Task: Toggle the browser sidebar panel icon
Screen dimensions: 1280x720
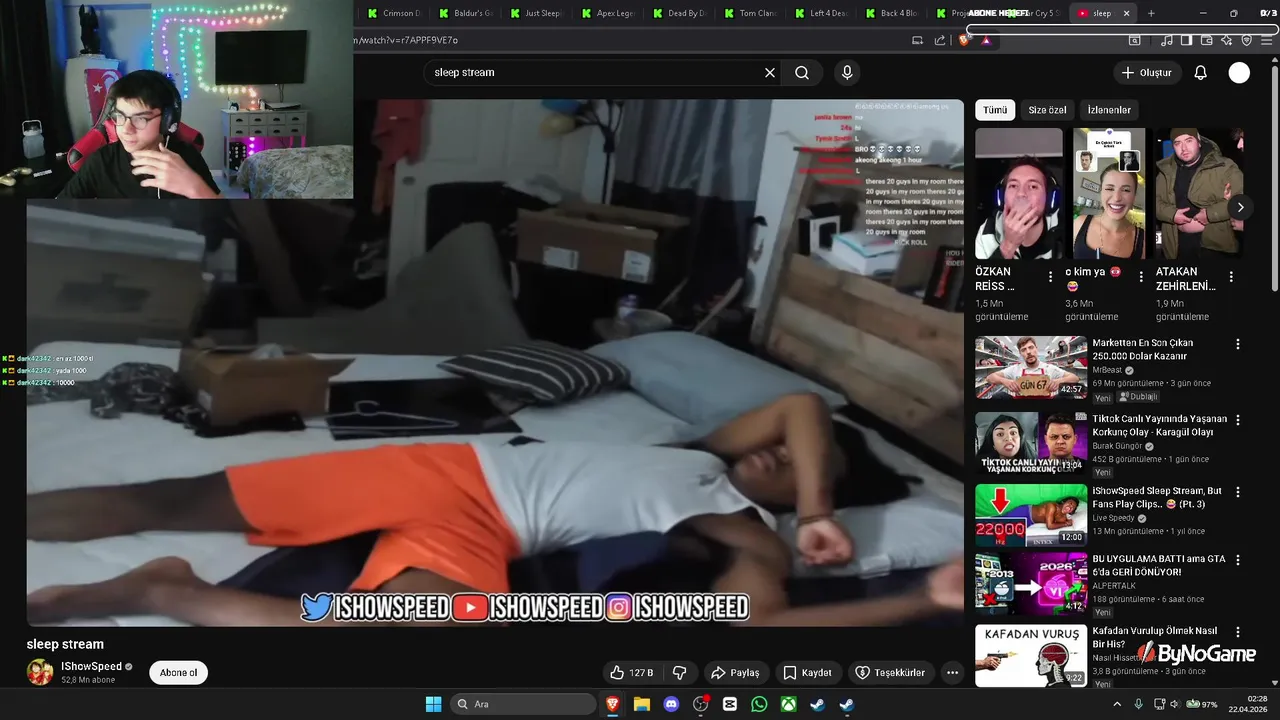Action: 1186,40
